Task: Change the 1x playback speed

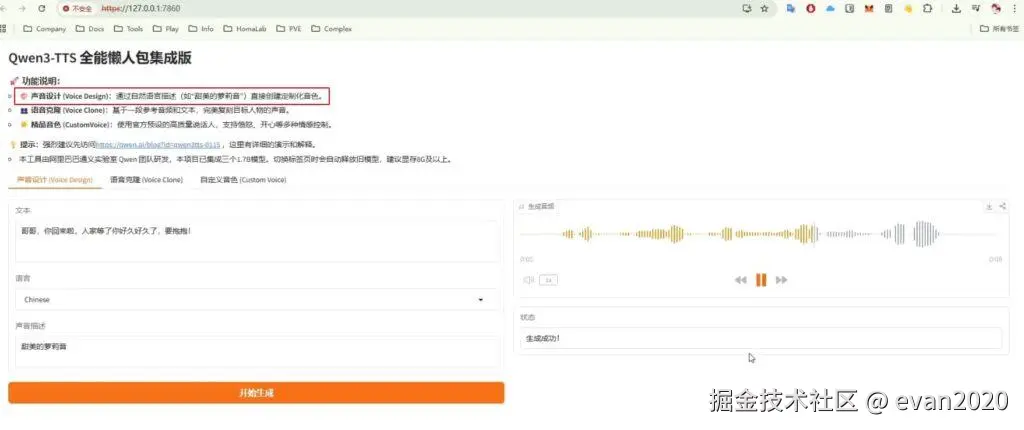Action: coord(549,280)
